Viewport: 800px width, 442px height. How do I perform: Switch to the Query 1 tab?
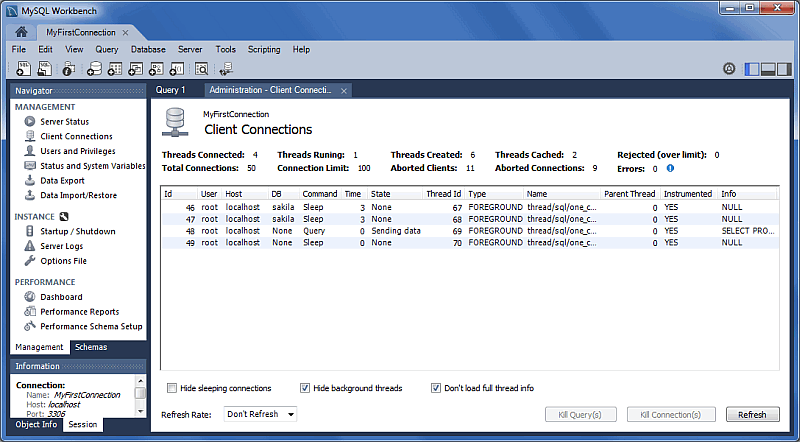[170, 90]
